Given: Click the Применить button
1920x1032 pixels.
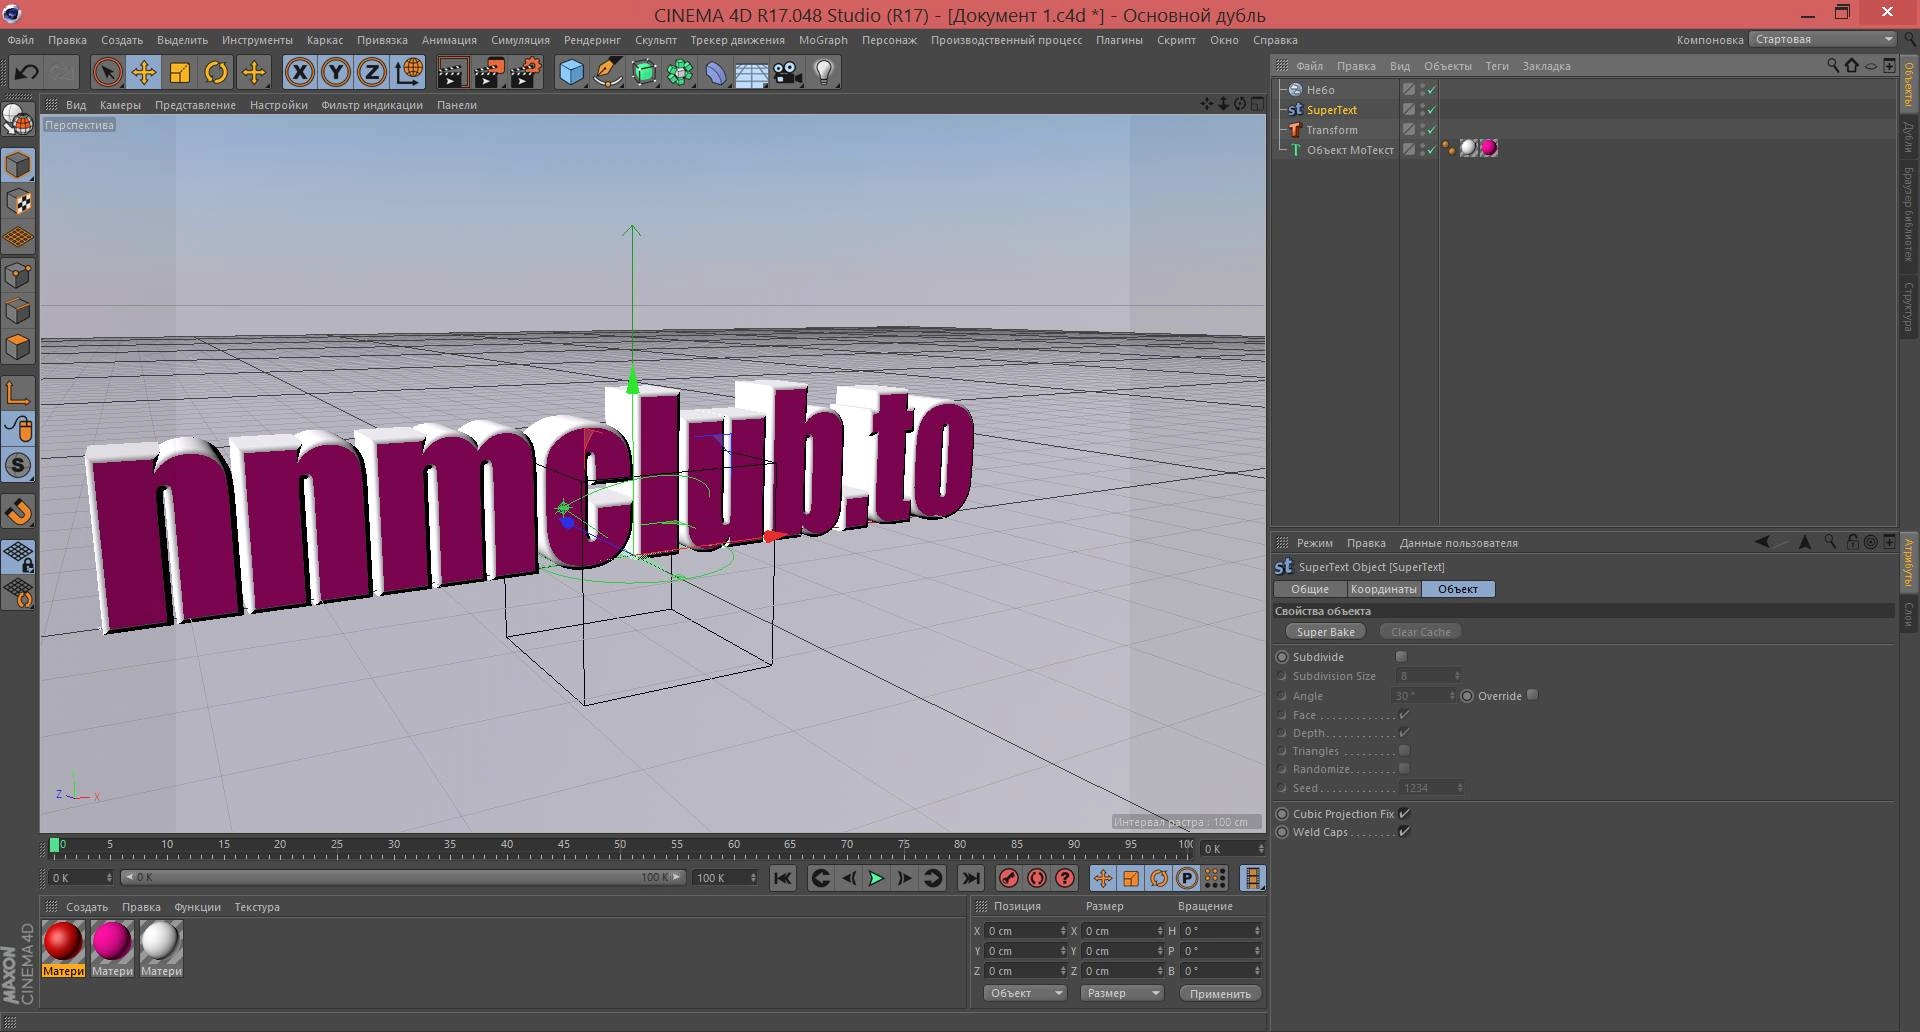Looking at the screenshot, I should pyautogui.click(x=1220, y=993).
